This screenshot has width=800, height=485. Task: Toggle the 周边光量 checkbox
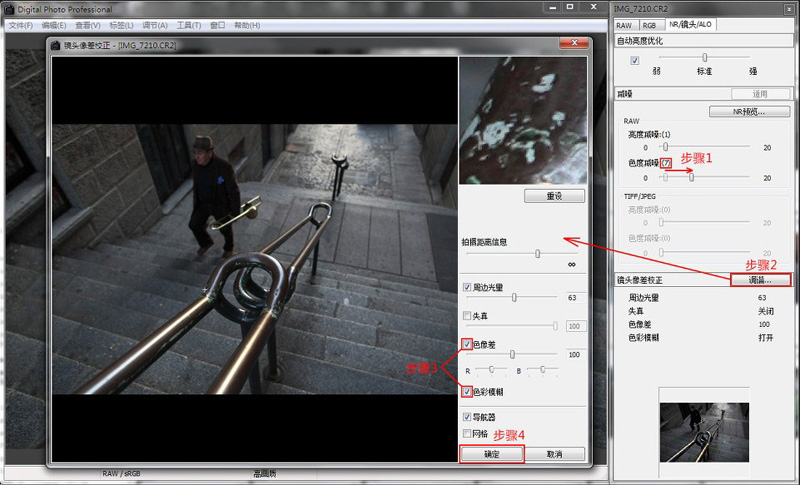(467, 287)
